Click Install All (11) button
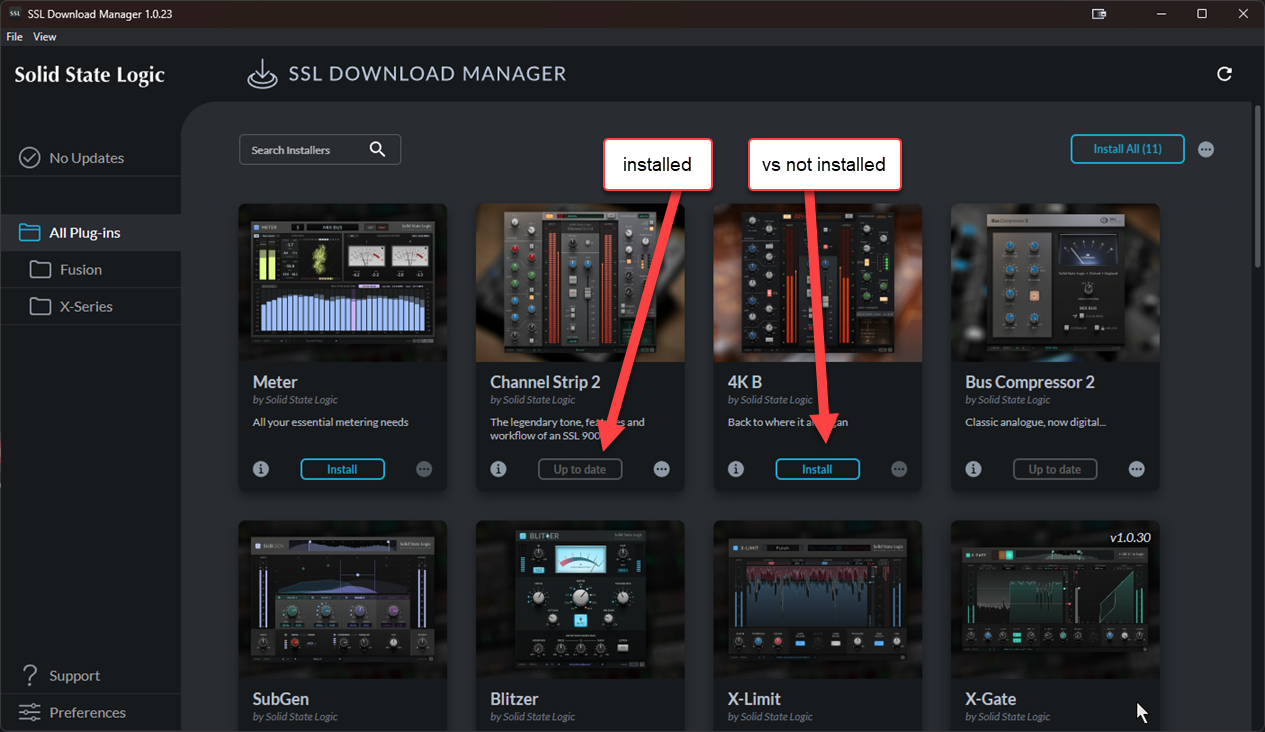The width and height of the screenshot is (1265, 732). pyautogui.click(x=1128, y=149)
